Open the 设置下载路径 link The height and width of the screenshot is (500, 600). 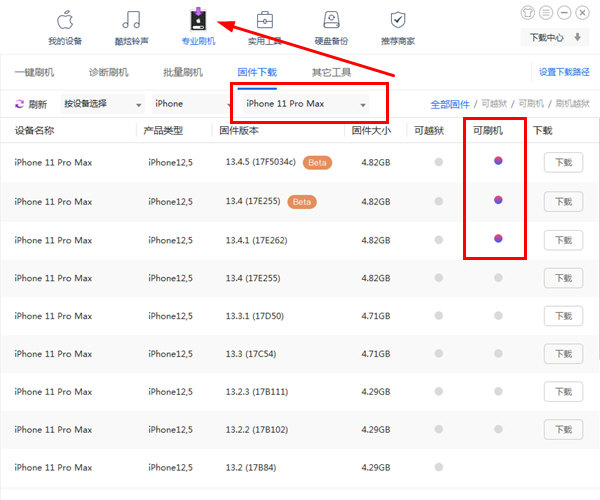pos(564,73)
